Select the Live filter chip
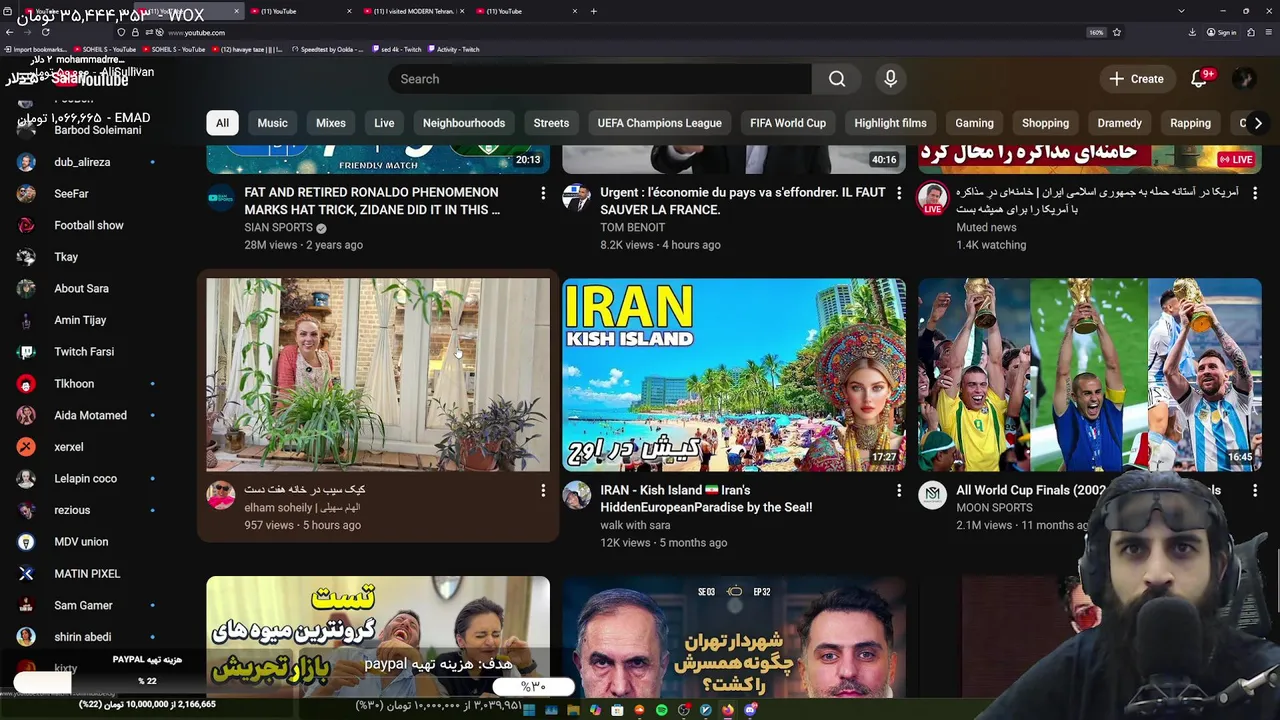The height and width of the screenshot is (720, 1280). pos(384,123)
